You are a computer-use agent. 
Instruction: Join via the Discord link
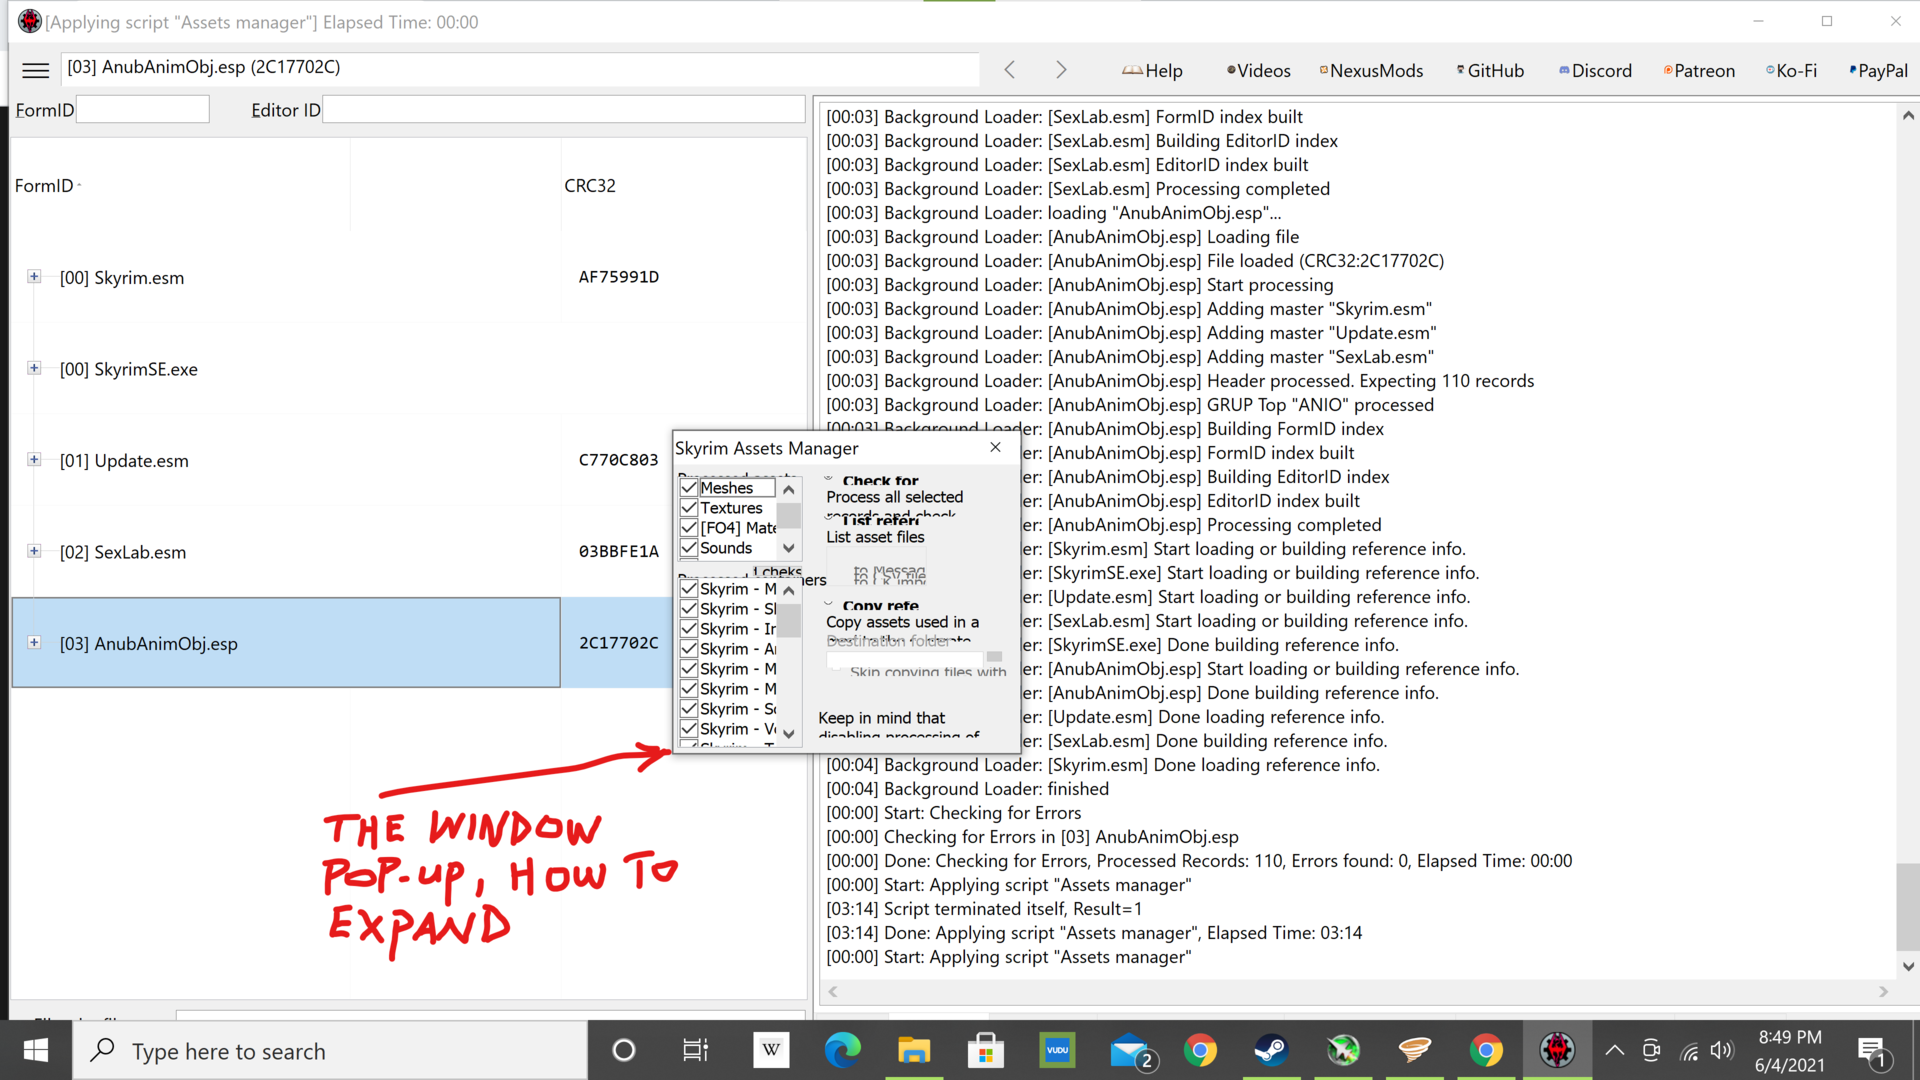(1595, 70)
